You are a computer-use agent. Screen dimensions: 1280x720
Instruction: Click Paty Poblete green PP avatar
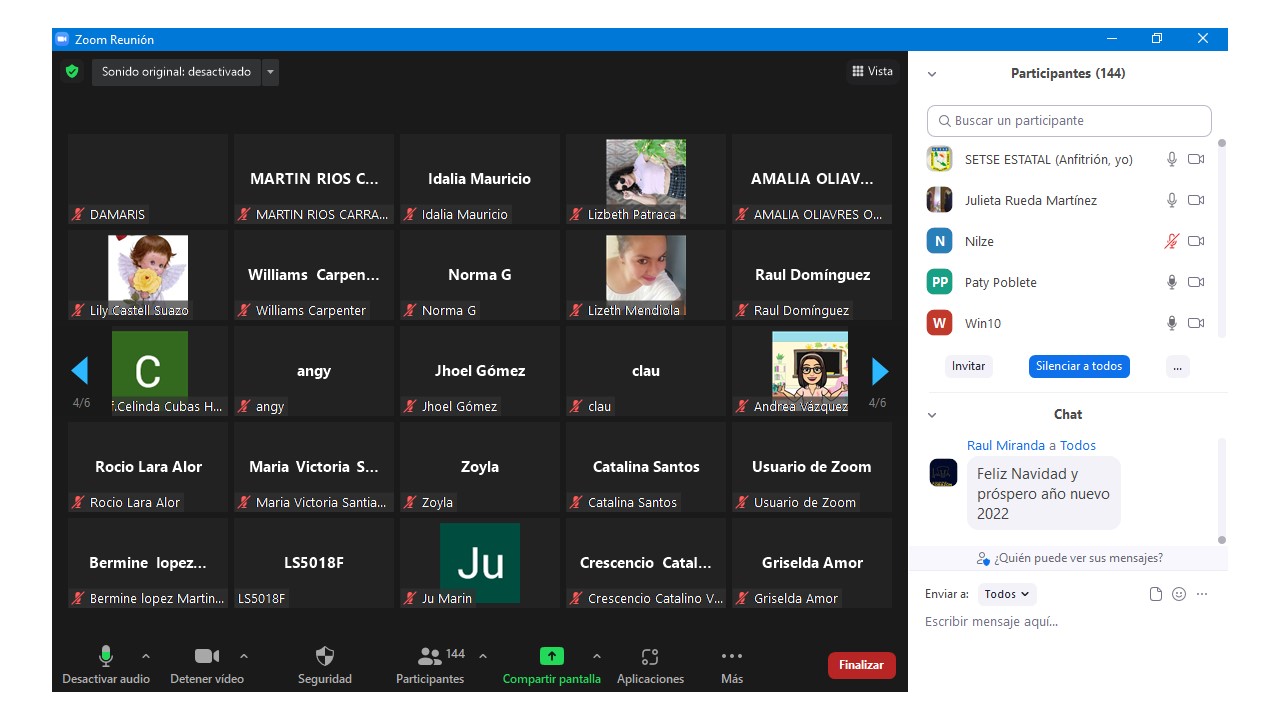pyautogui.click(x=939, y=282)
